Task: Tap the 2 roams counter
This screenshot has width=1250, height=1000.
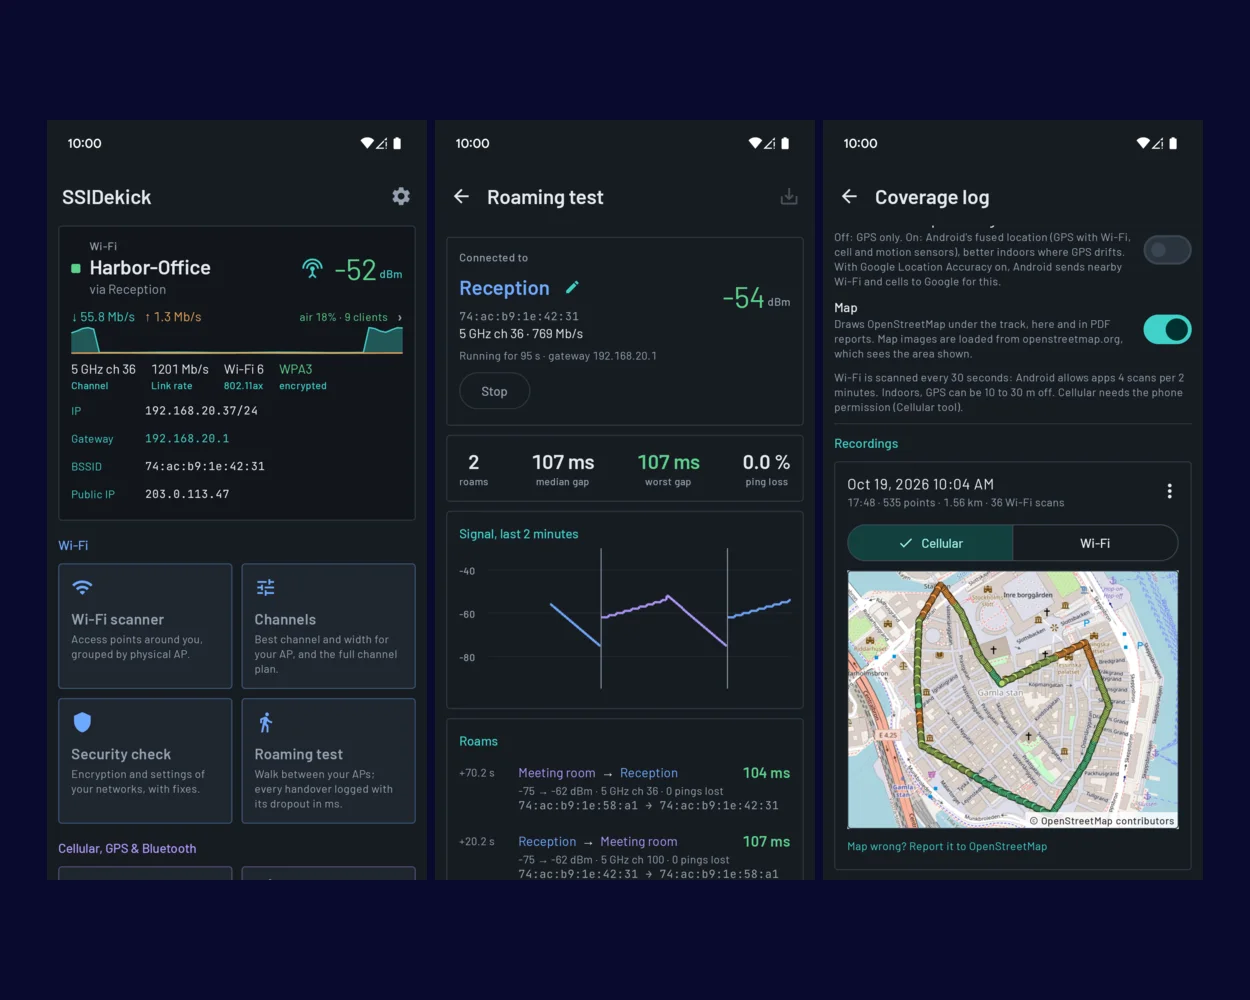Action: point(474,469)
